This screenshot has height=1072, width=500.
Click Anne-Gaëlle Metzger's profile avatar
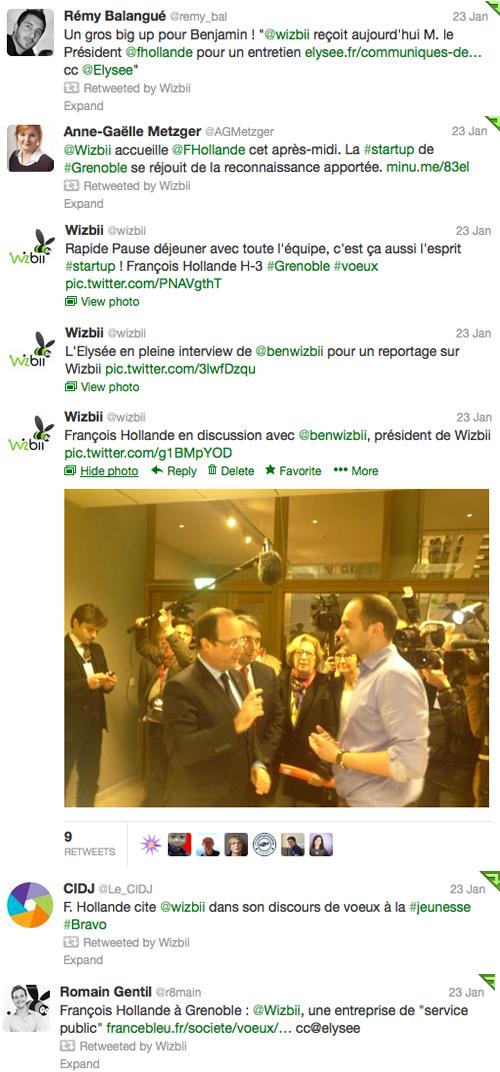[x=31, y=148]
